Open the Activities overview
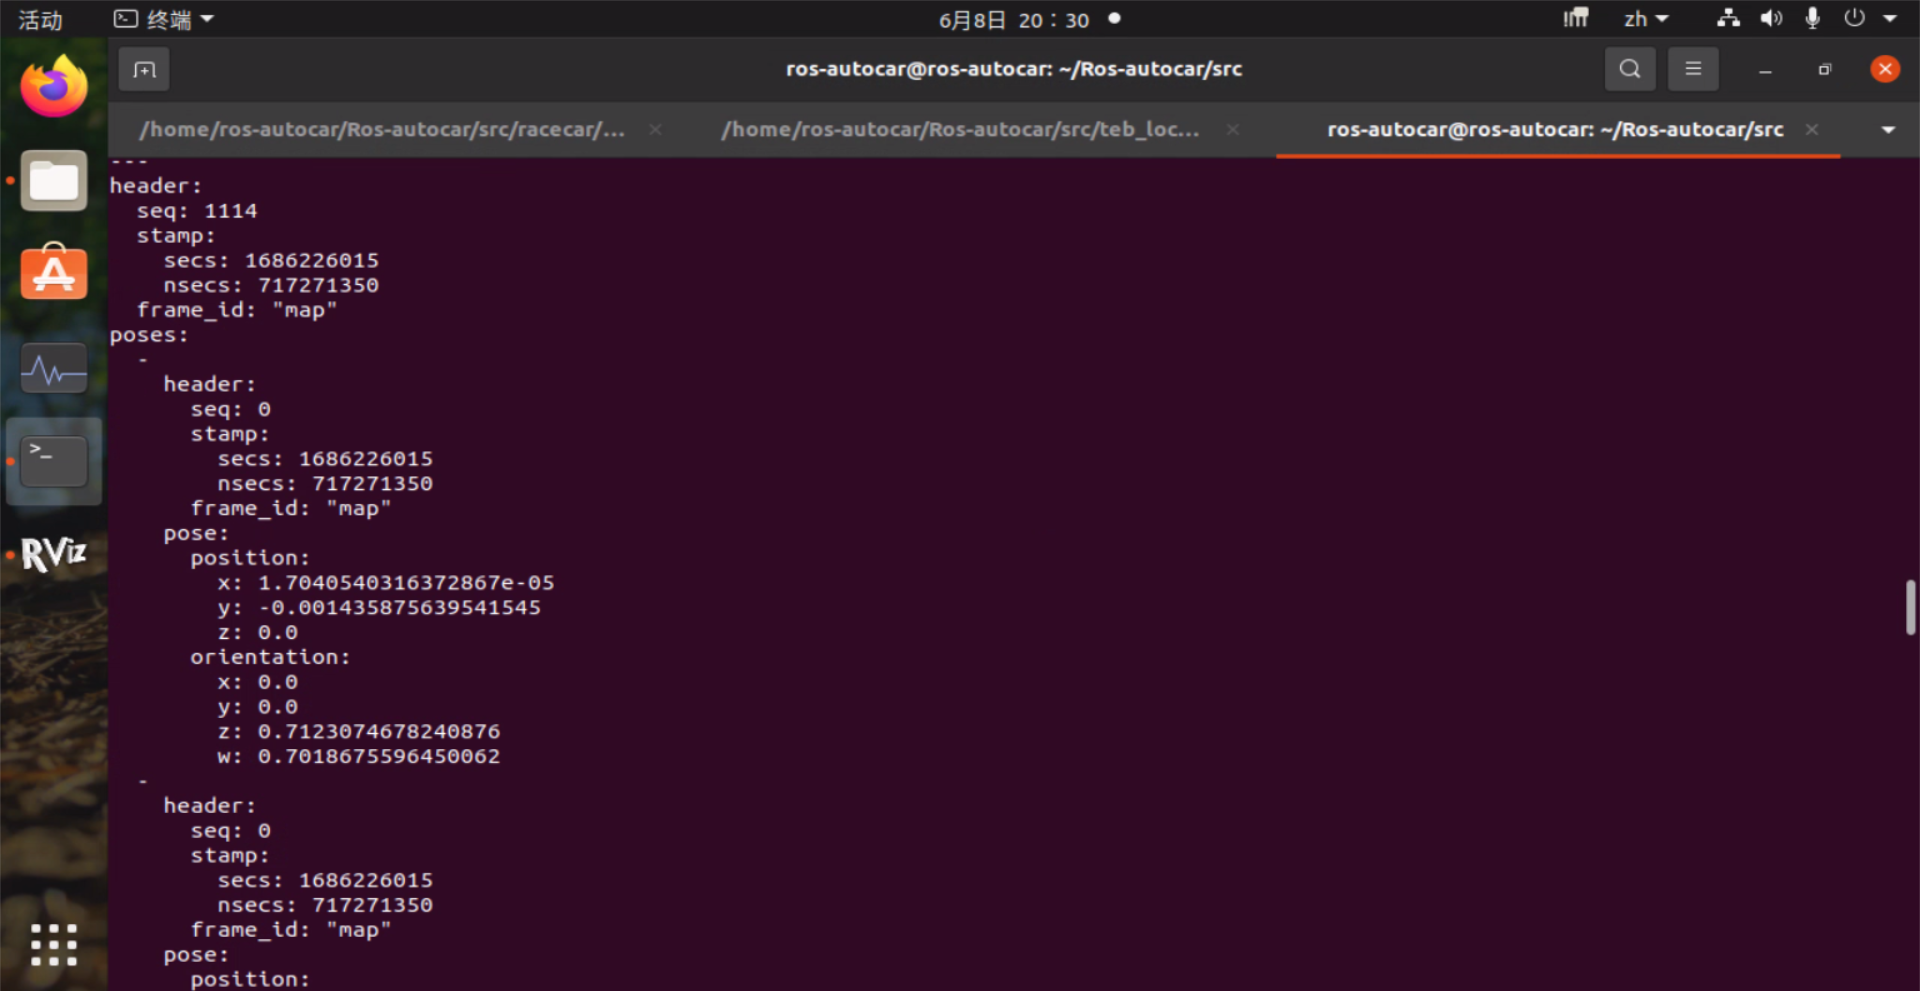This screenshot has width=1920, height=991. click(x=40, y=19)
